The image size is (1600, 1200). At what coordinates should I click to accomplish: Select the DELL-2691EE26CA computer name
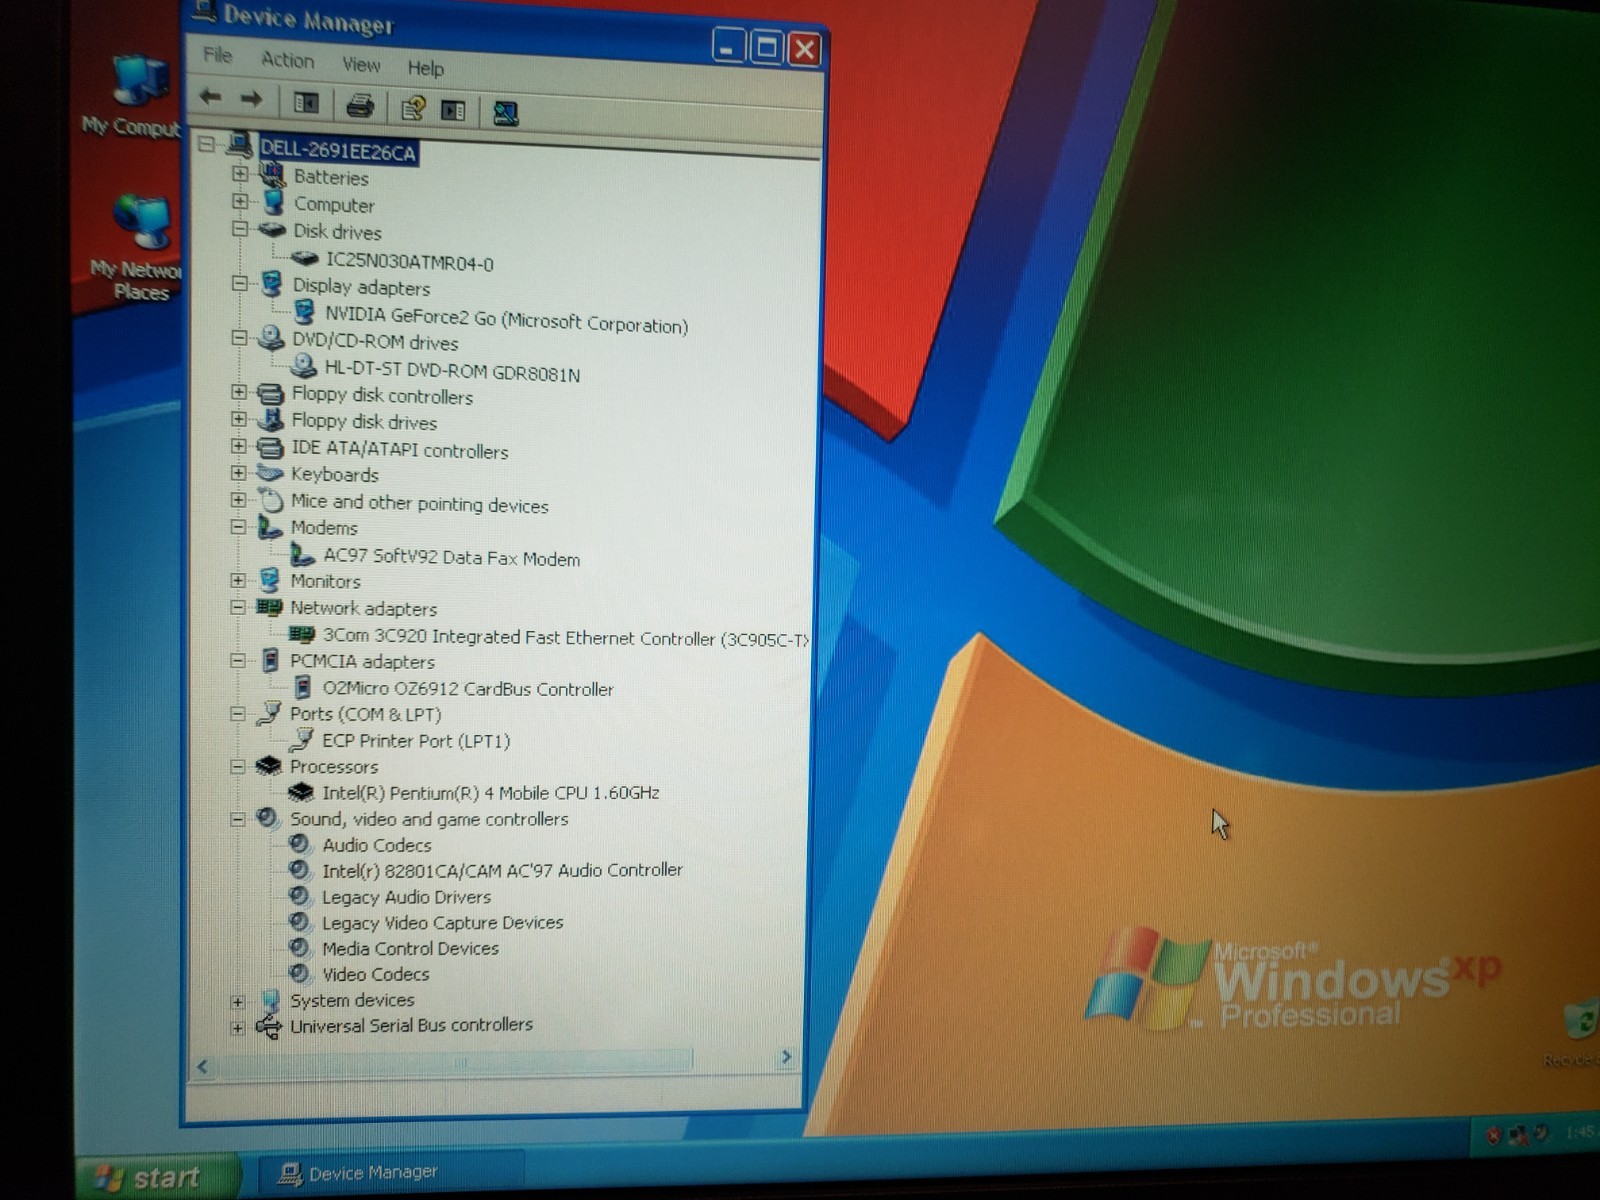coord(338,151)
